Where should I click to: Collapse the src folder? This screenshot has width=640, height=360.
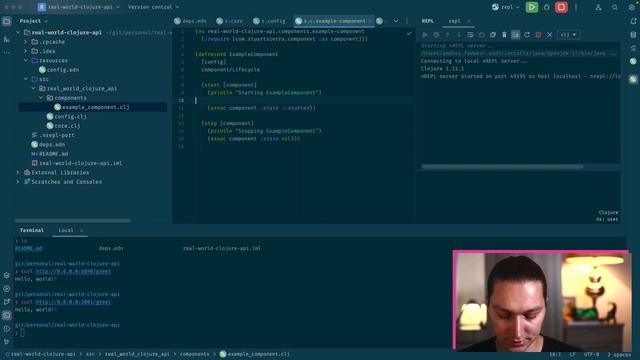(26, 79)
